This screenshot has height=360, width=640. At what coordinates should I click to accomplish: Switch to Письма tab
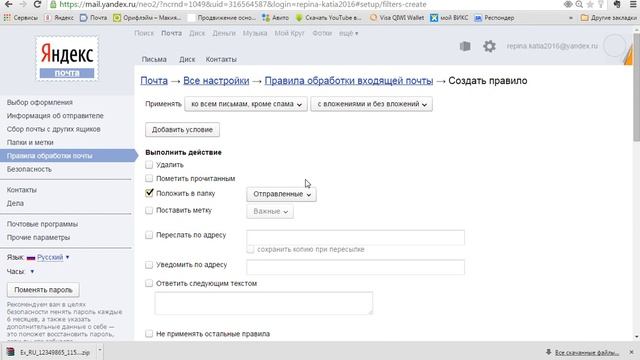click(154, 59)
